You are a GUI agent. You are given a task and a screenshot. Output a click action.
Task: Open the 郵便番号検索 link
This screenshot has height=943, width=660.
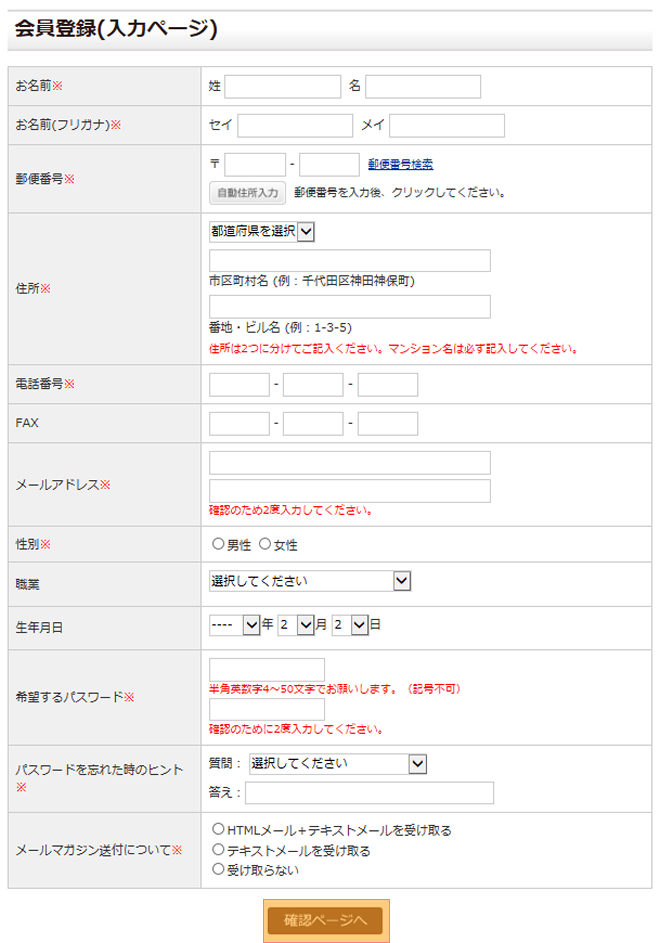click(400, 164)
